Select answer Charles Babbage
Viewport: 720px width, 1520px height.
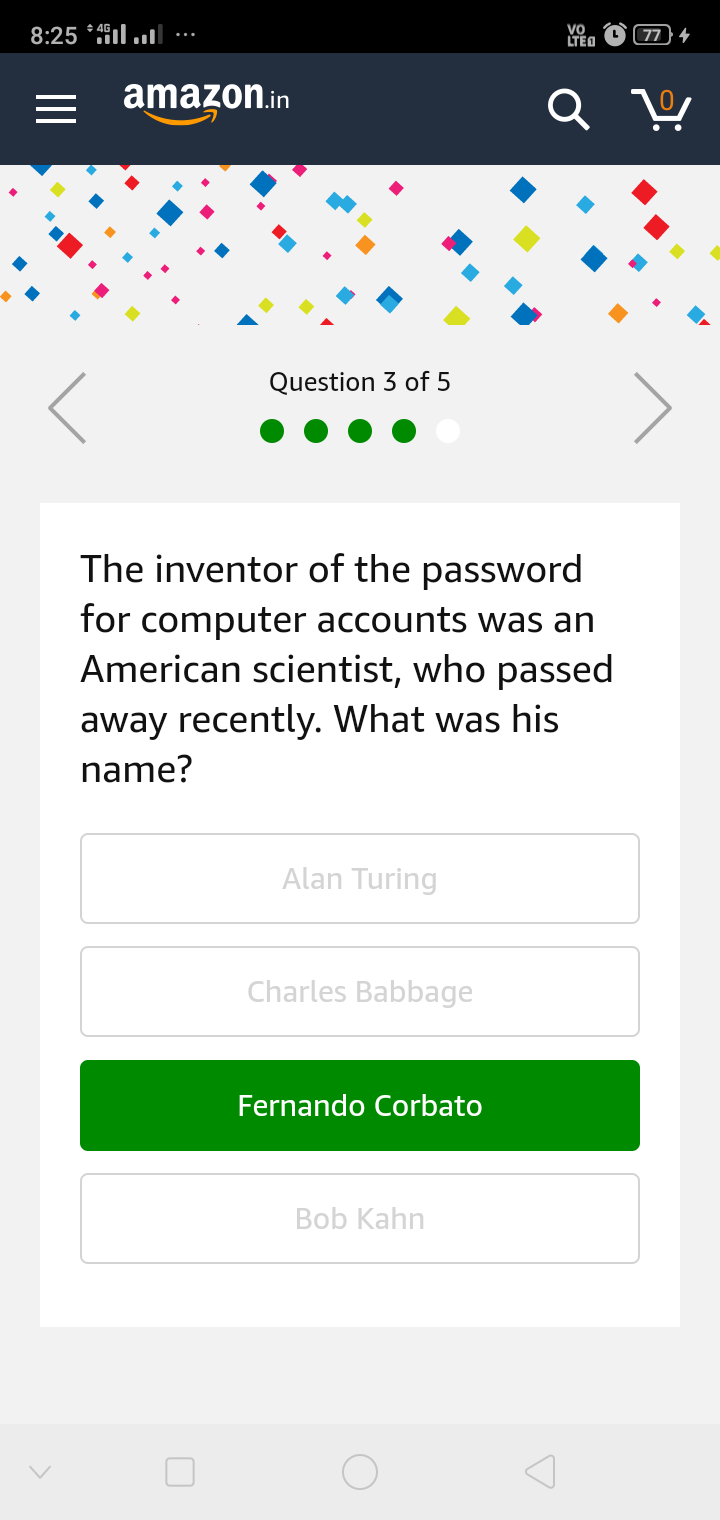pos(360,991)
